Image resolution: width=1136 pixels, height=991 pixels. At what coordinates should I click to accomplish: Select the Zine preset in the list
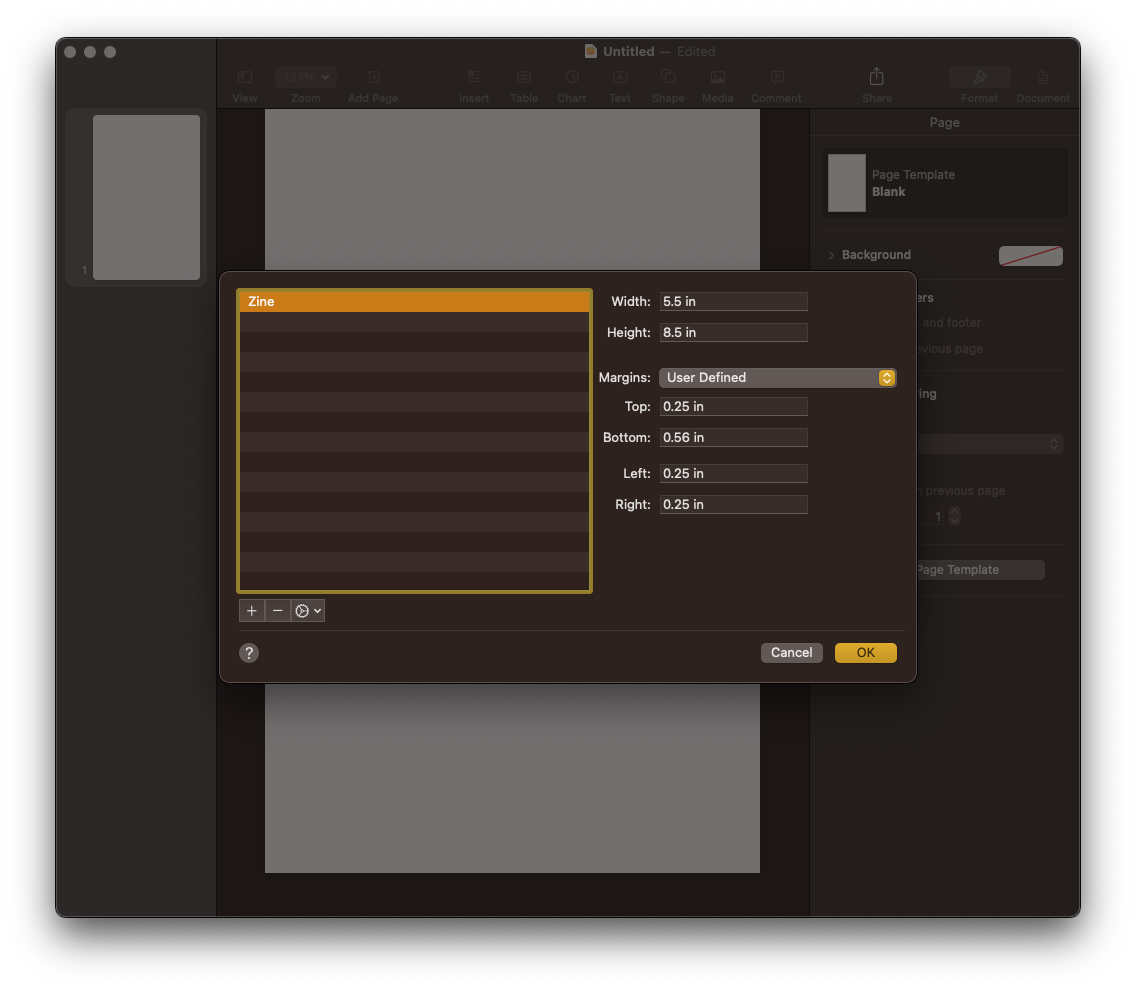point(413,300)
